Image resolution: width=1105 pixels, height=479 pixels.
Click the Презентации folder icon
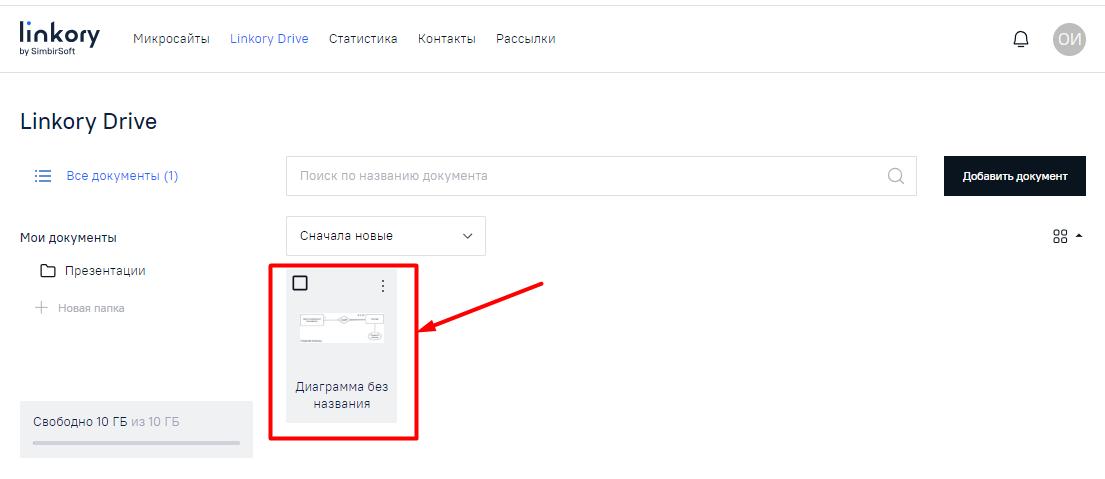47,271
